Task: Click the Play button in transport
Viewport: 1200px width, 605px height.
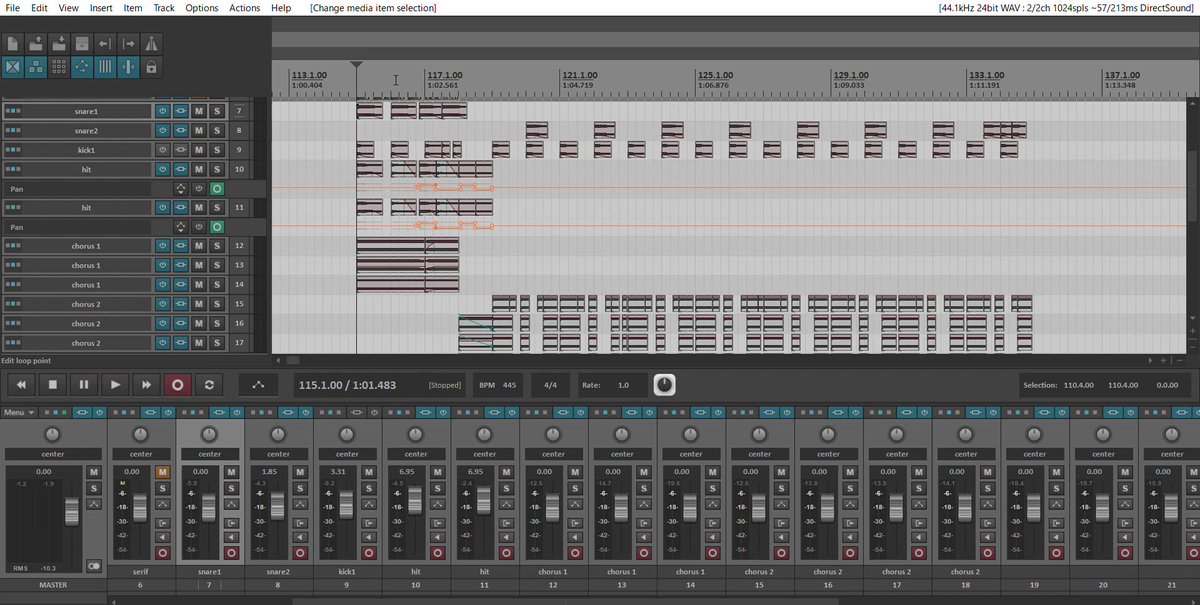Action: 115,384
